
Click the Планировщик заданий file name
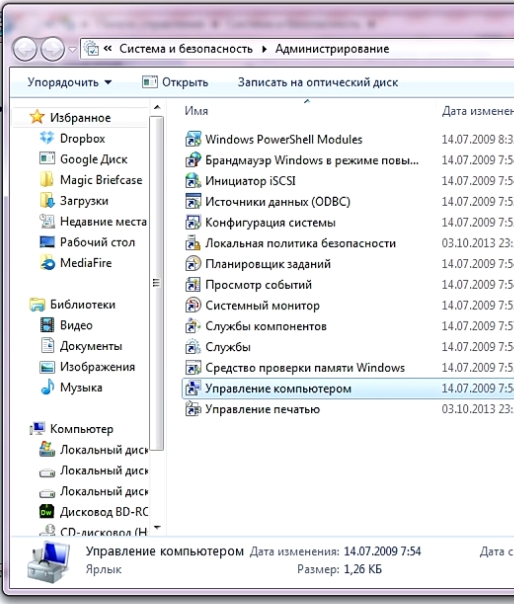[268, 264]
